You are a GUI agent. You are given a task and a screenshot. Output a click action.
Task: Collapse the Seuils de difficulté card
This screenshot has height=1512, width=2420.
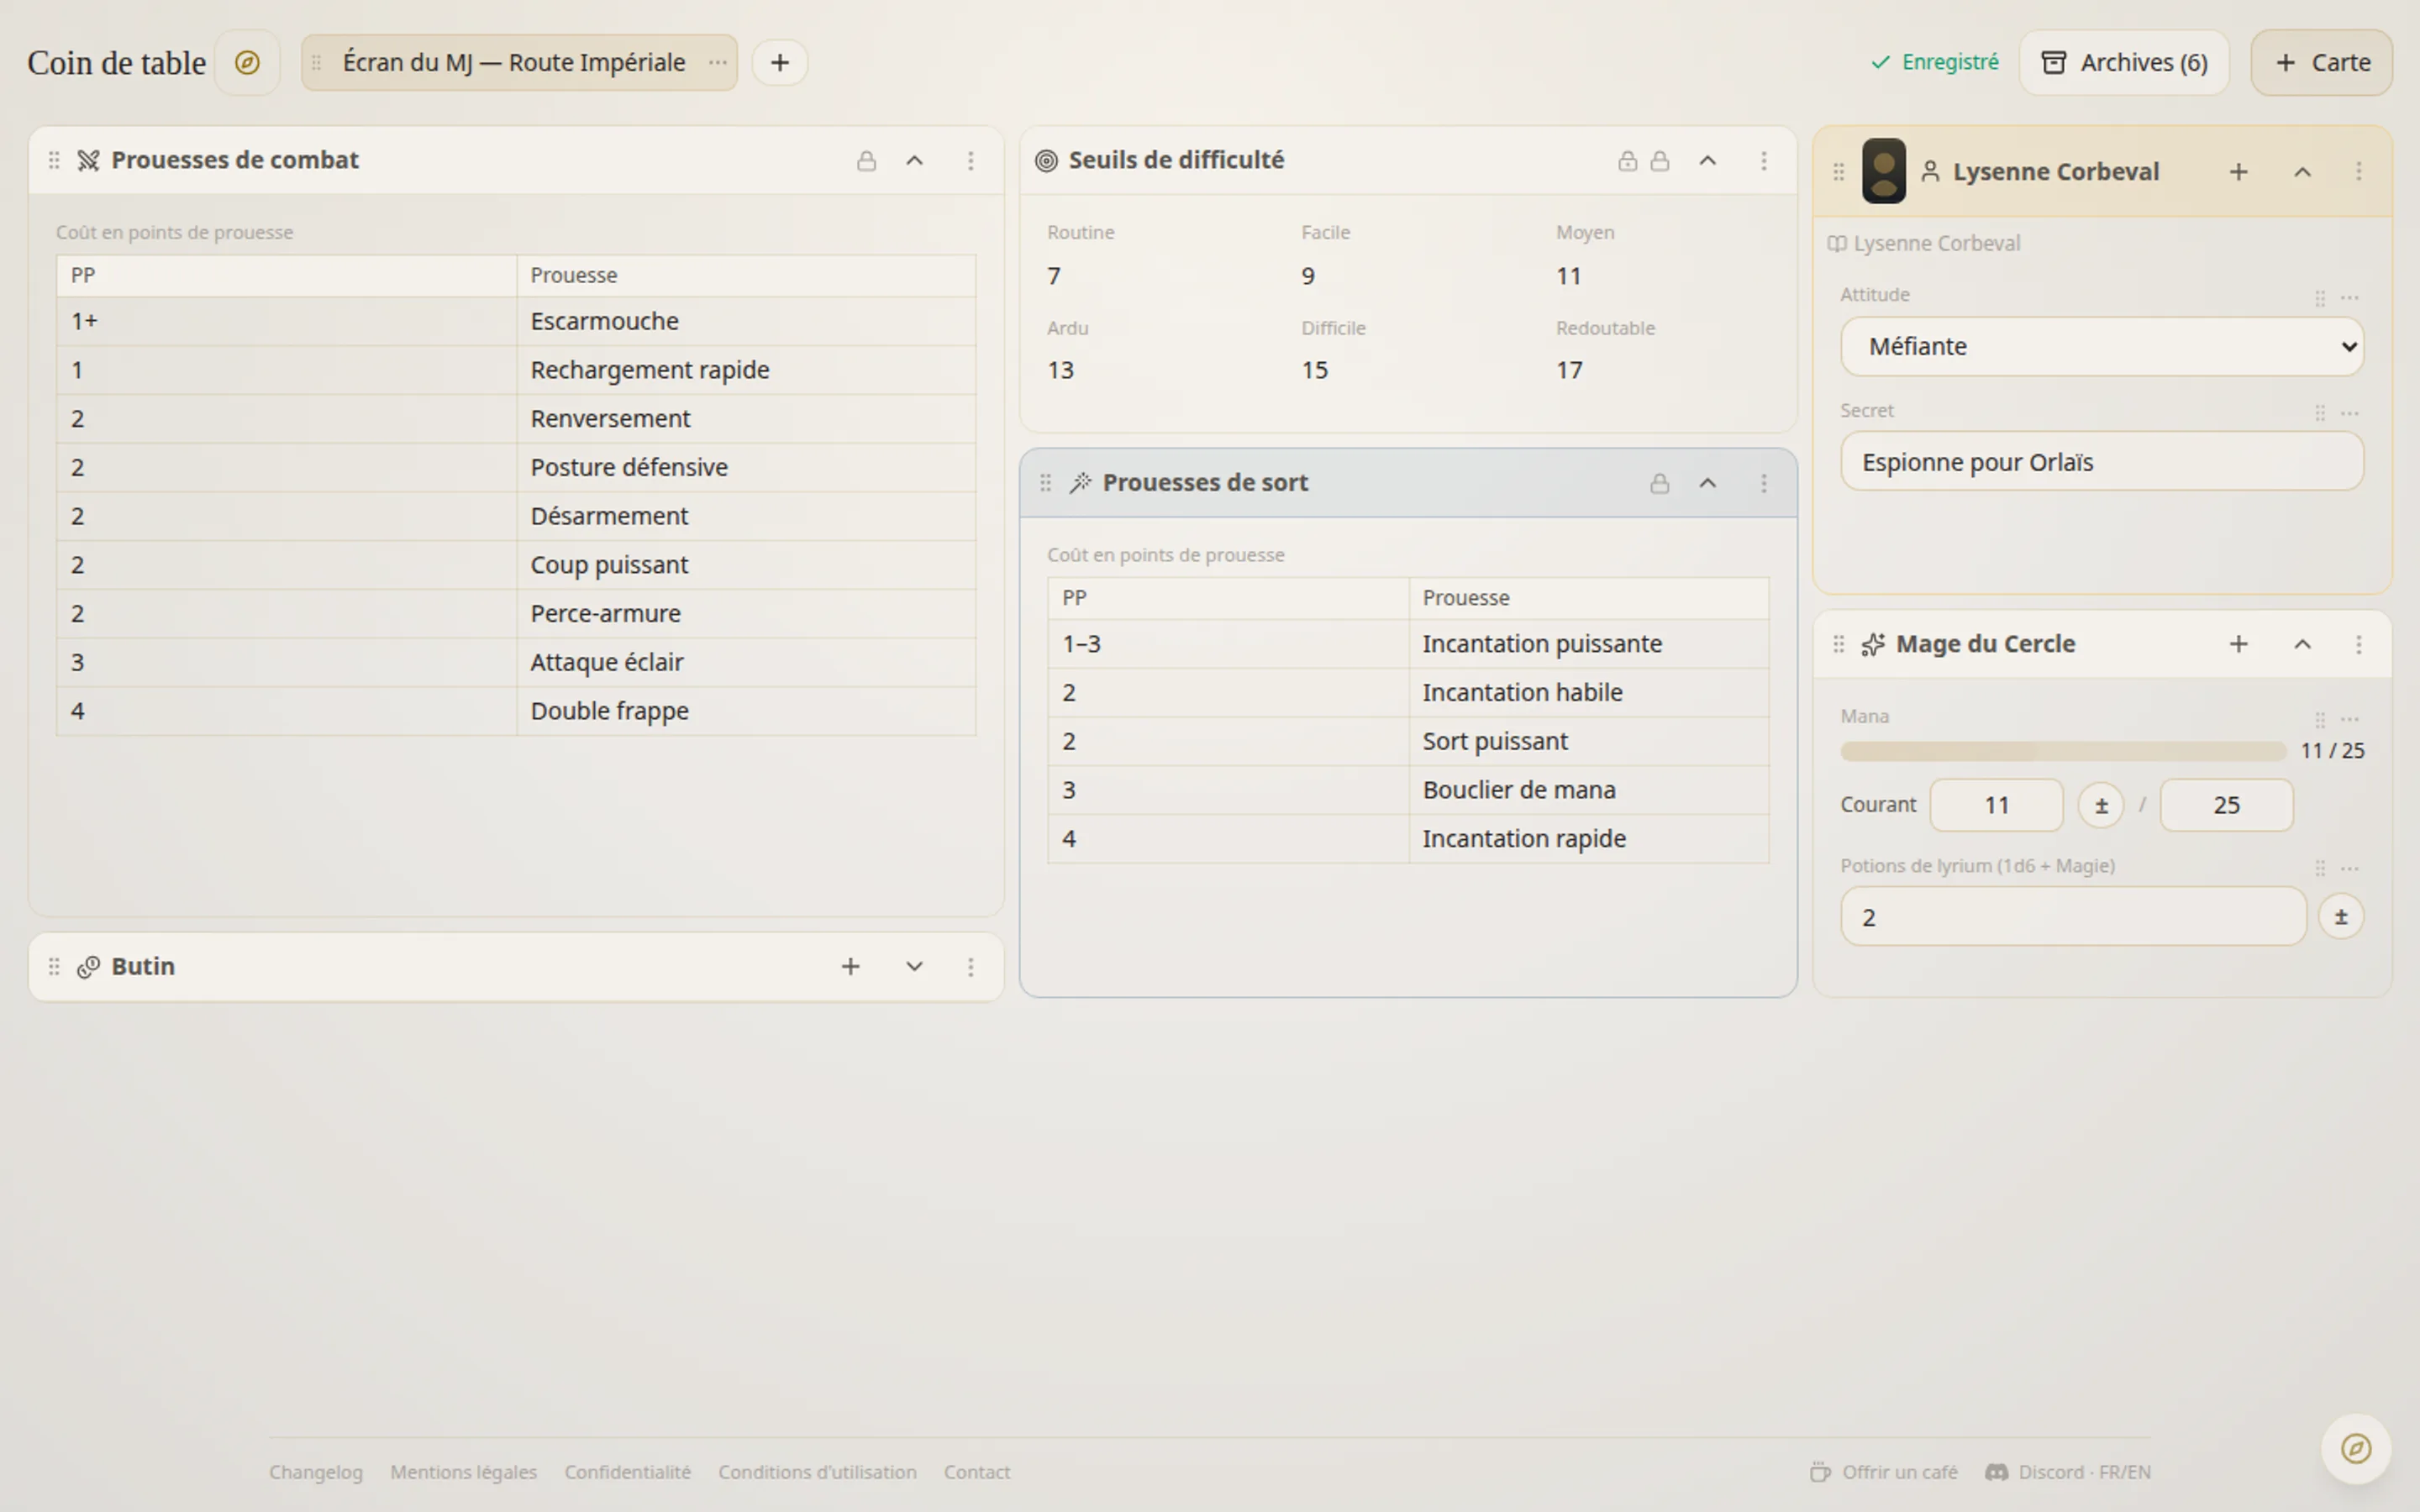pyautogui.click(x=1708, y=161)
